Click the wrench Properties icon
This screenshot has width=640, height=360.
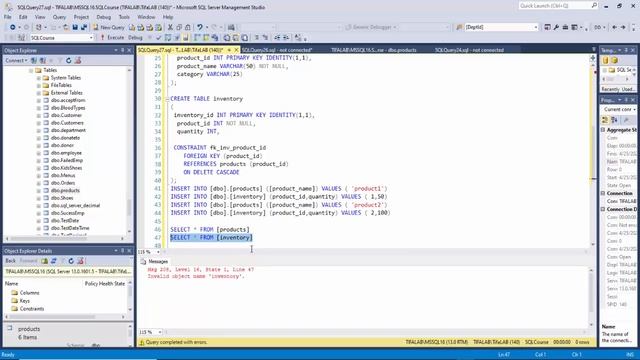[556, 27]
